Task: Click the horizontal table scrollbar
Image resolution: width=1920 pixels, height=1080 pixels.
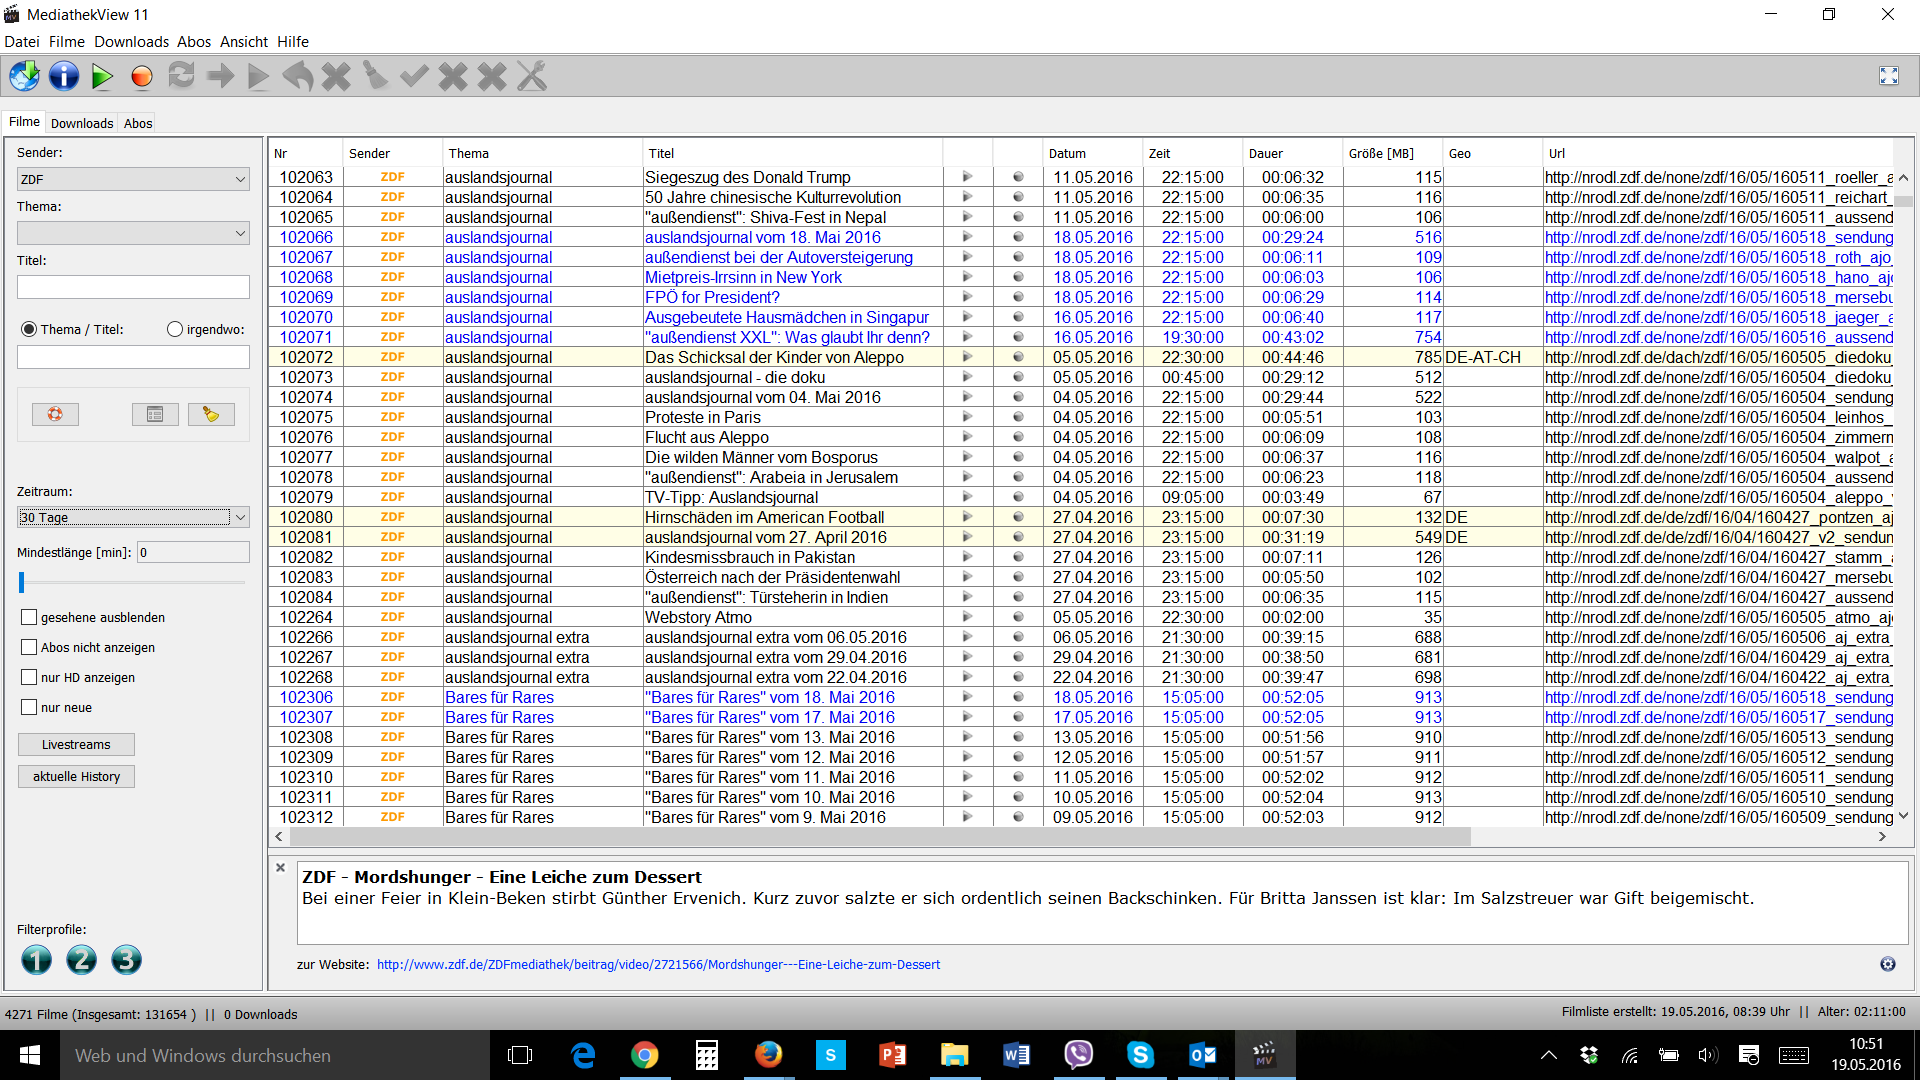Action: [880, 836]
